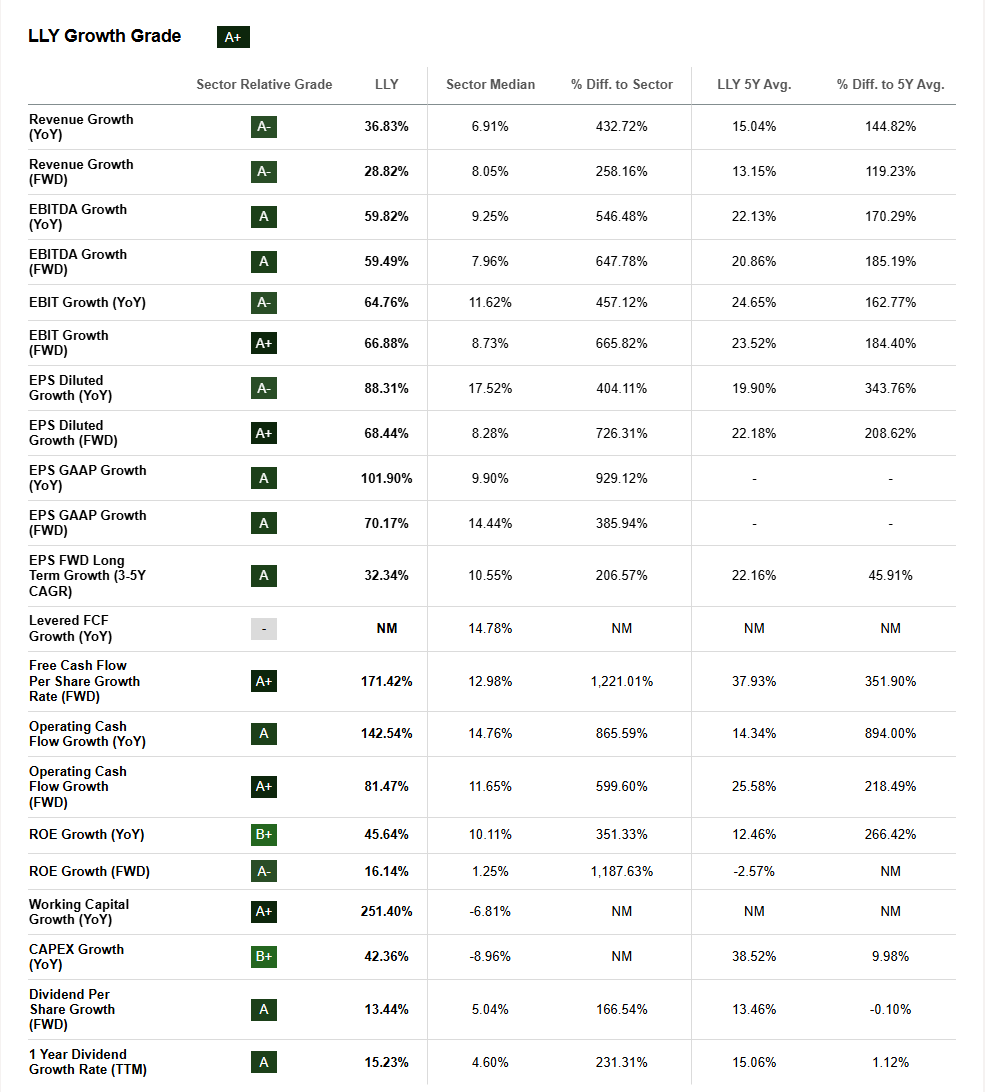Click the % Diff. to 5Y Avg. column header
This screenshot has height=1092, width=985.
[x=890, y=84]
